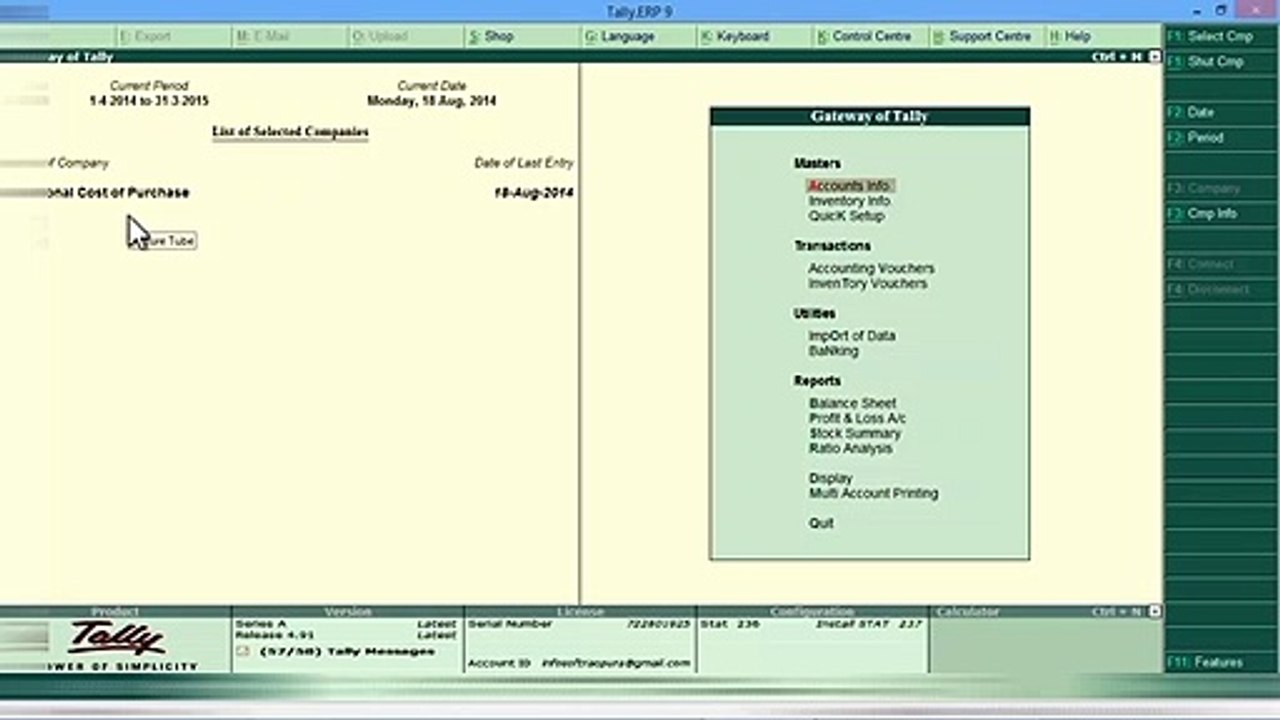Click F3: Cmp Info button
The width and height of the screenshot is (1280, 720).
click(1220, 213)
